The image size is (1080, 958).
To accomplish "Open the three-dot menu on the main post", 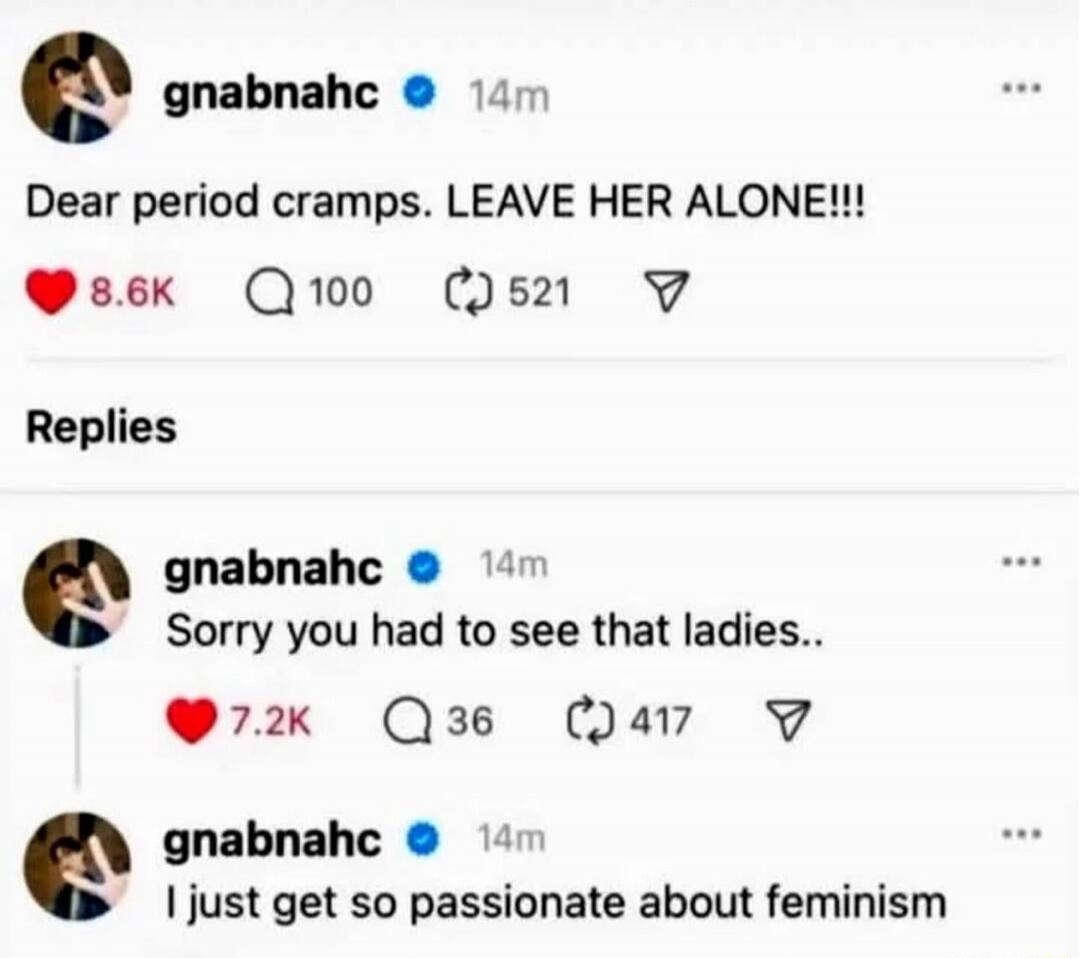I will click(1021, 88).
